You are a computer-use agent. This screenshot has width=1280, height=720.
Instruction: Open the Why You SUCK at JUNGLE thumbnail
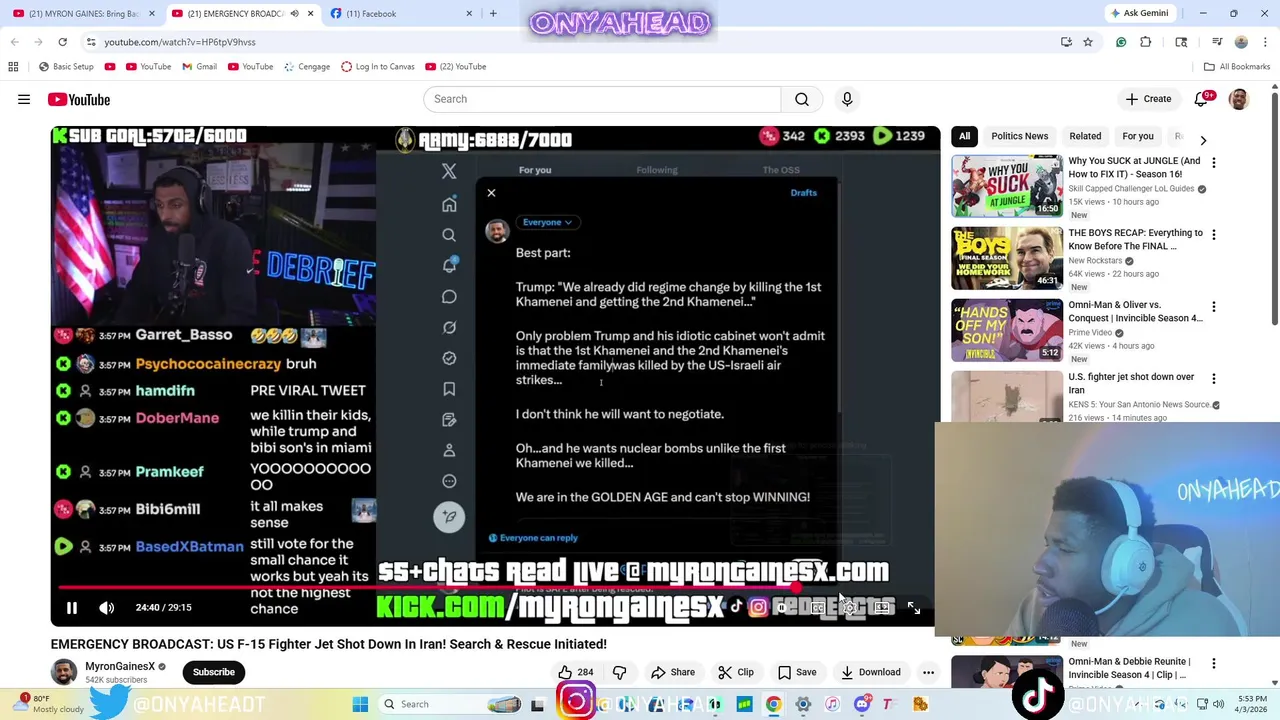click(1007, 185)
